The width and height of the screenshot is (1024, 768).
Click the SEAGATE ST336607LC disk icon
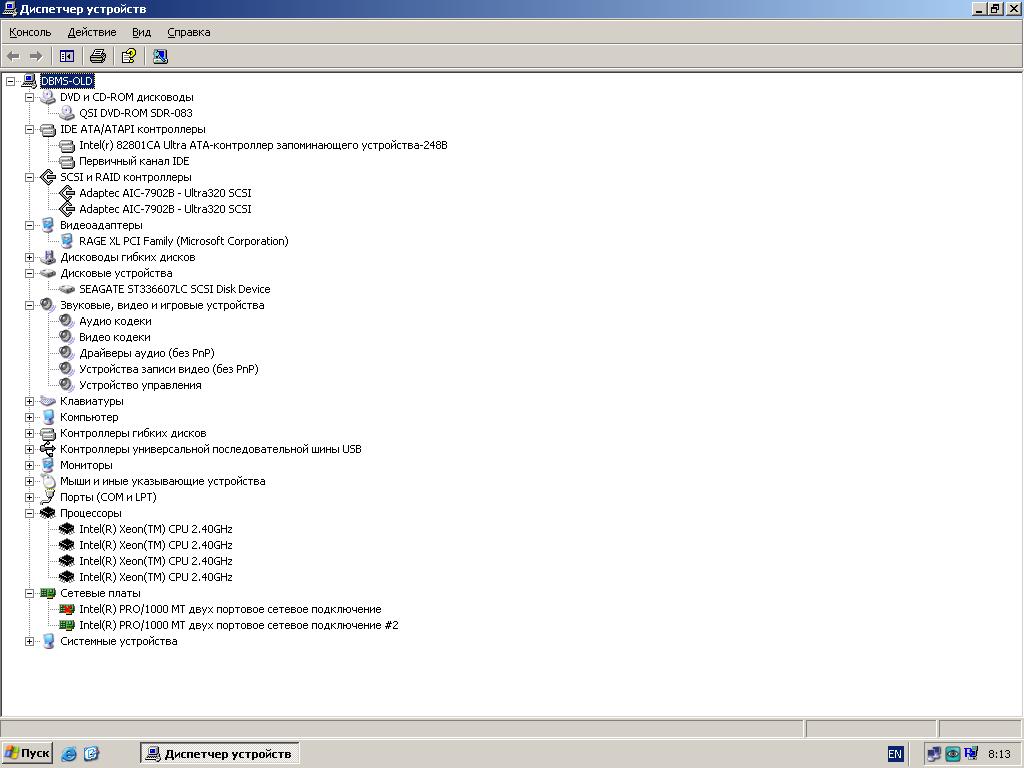click(x=67, y=289)
